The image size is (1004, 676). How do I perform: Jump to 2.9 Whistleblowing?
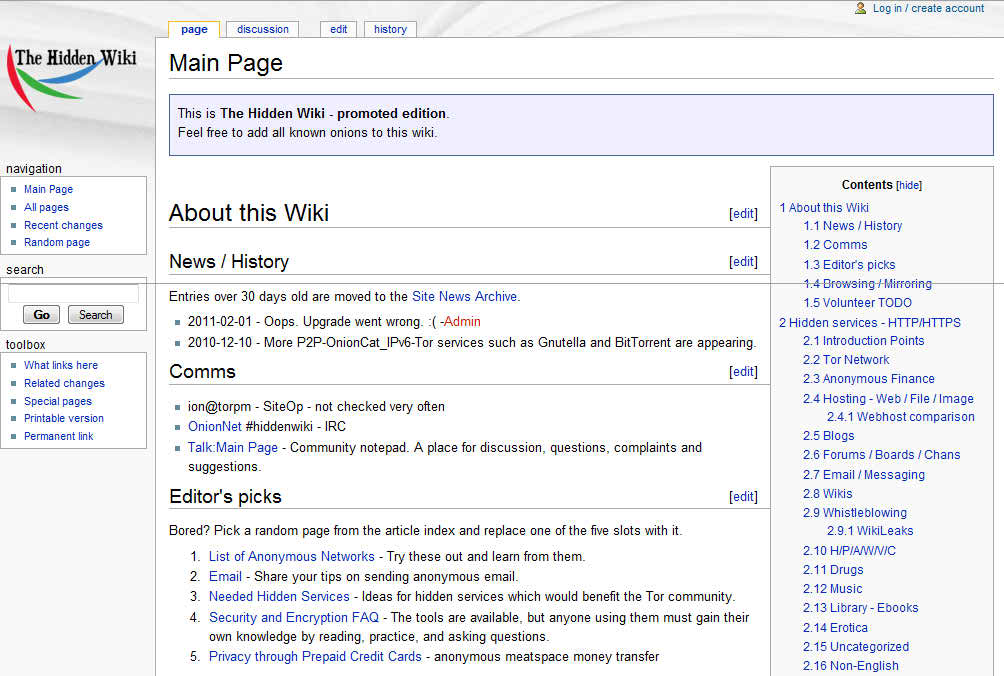(x=855, y=513)
